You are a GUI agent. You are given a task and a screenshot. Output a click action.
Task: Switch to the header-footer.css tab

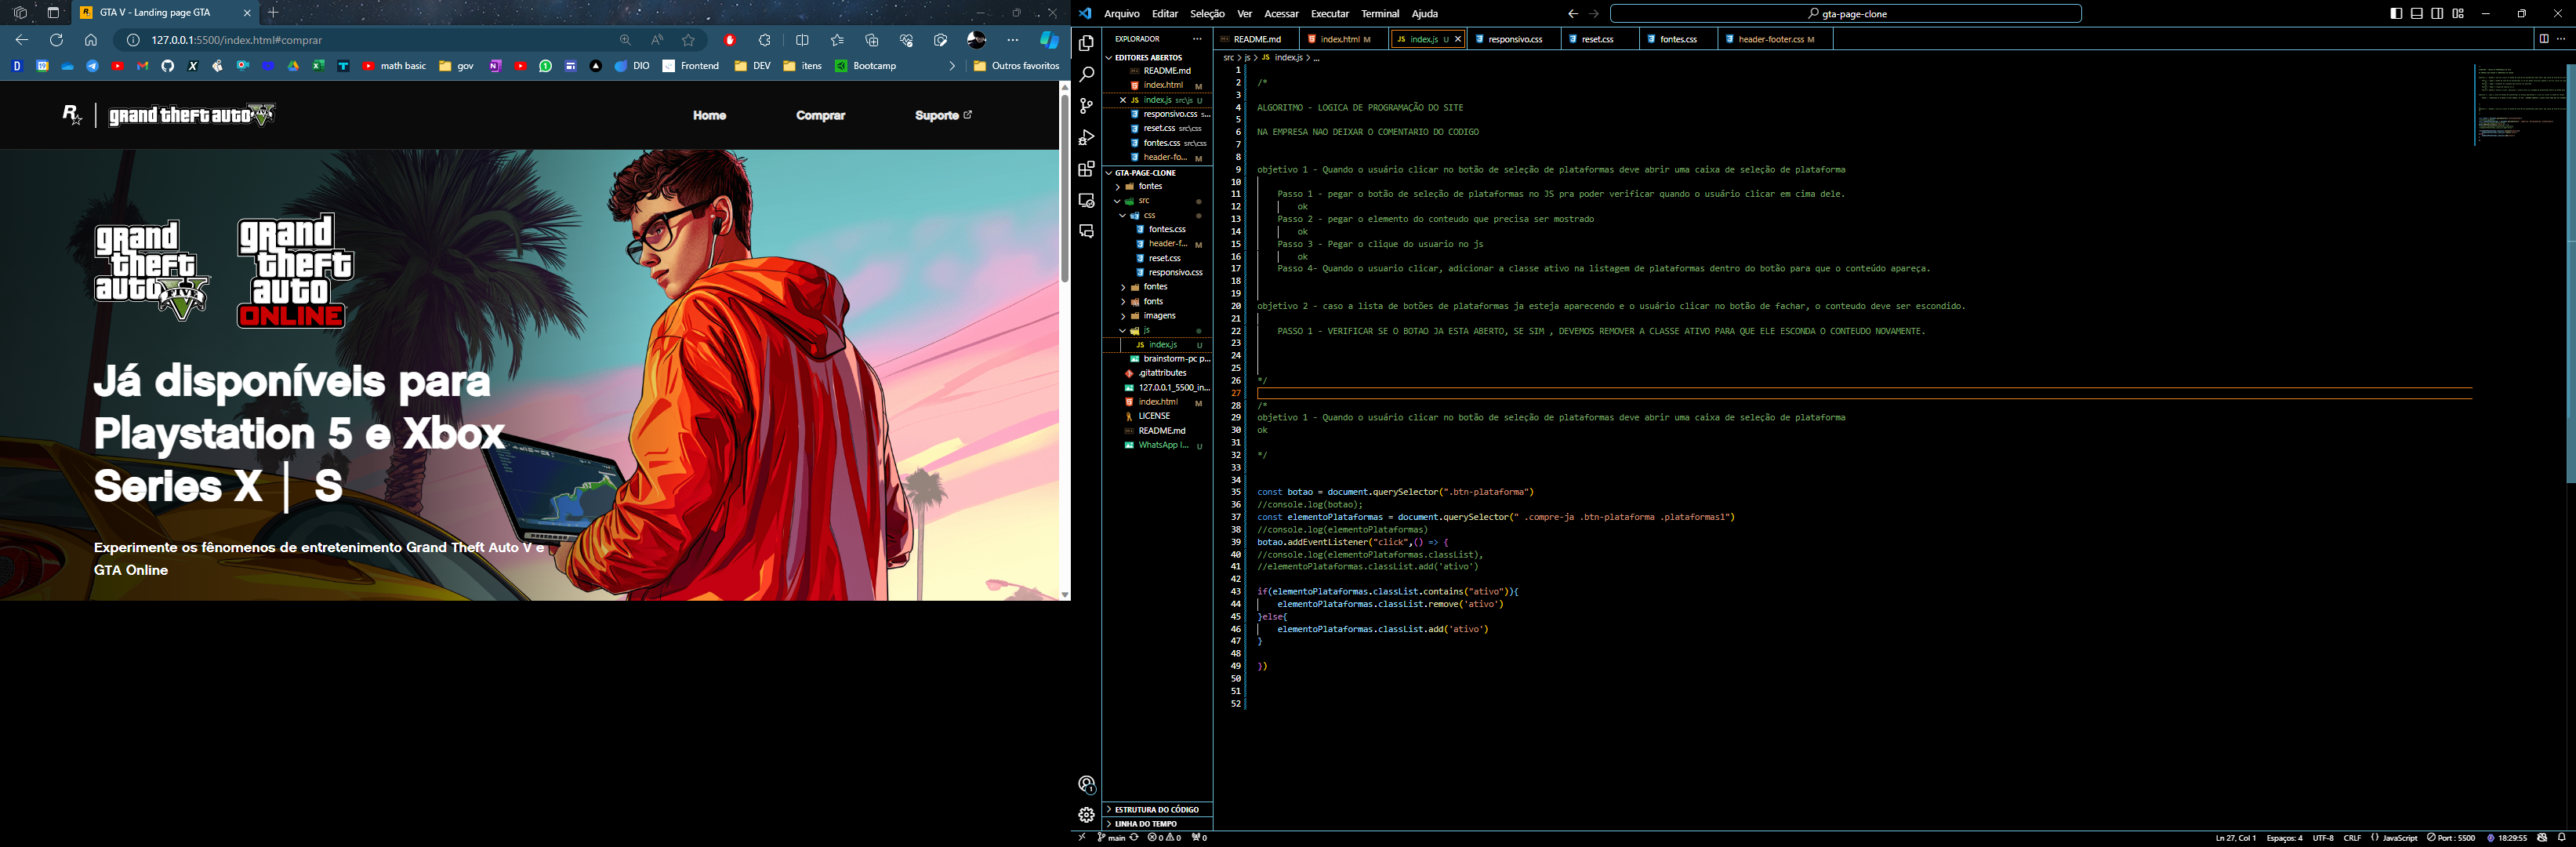[x=1776, y=39]
